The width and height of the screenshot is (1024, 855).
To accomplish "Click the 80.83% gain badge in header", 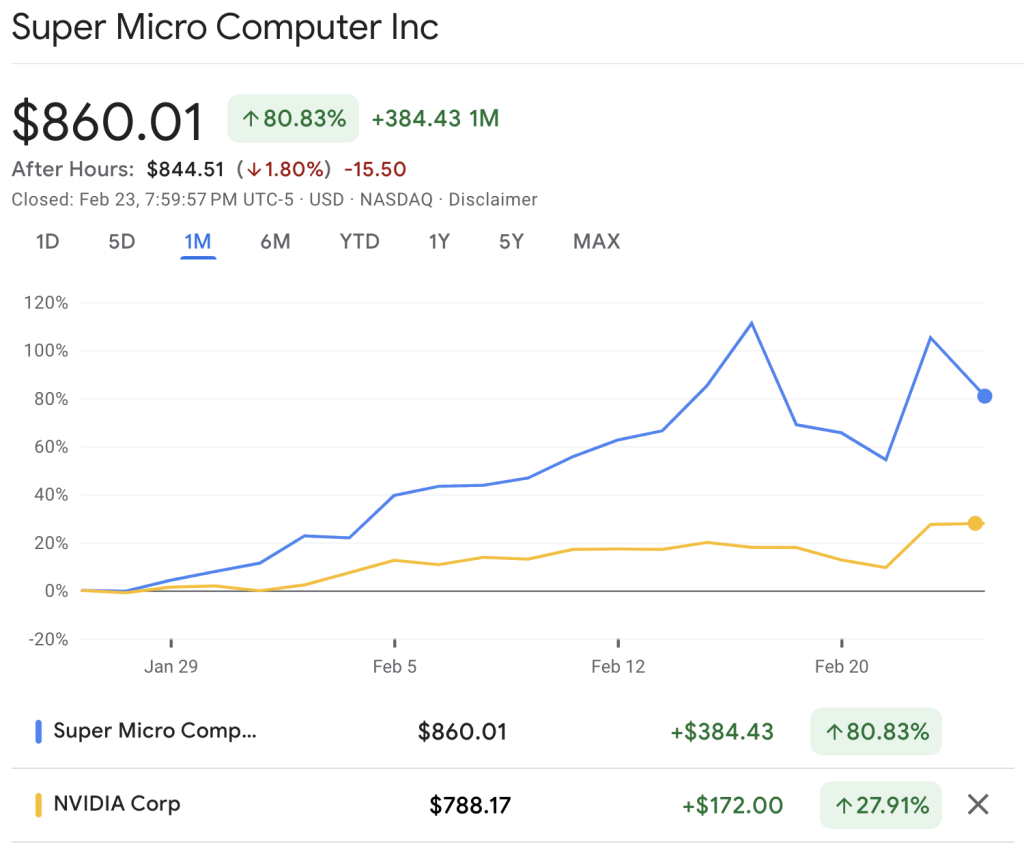I will point(292,119).
